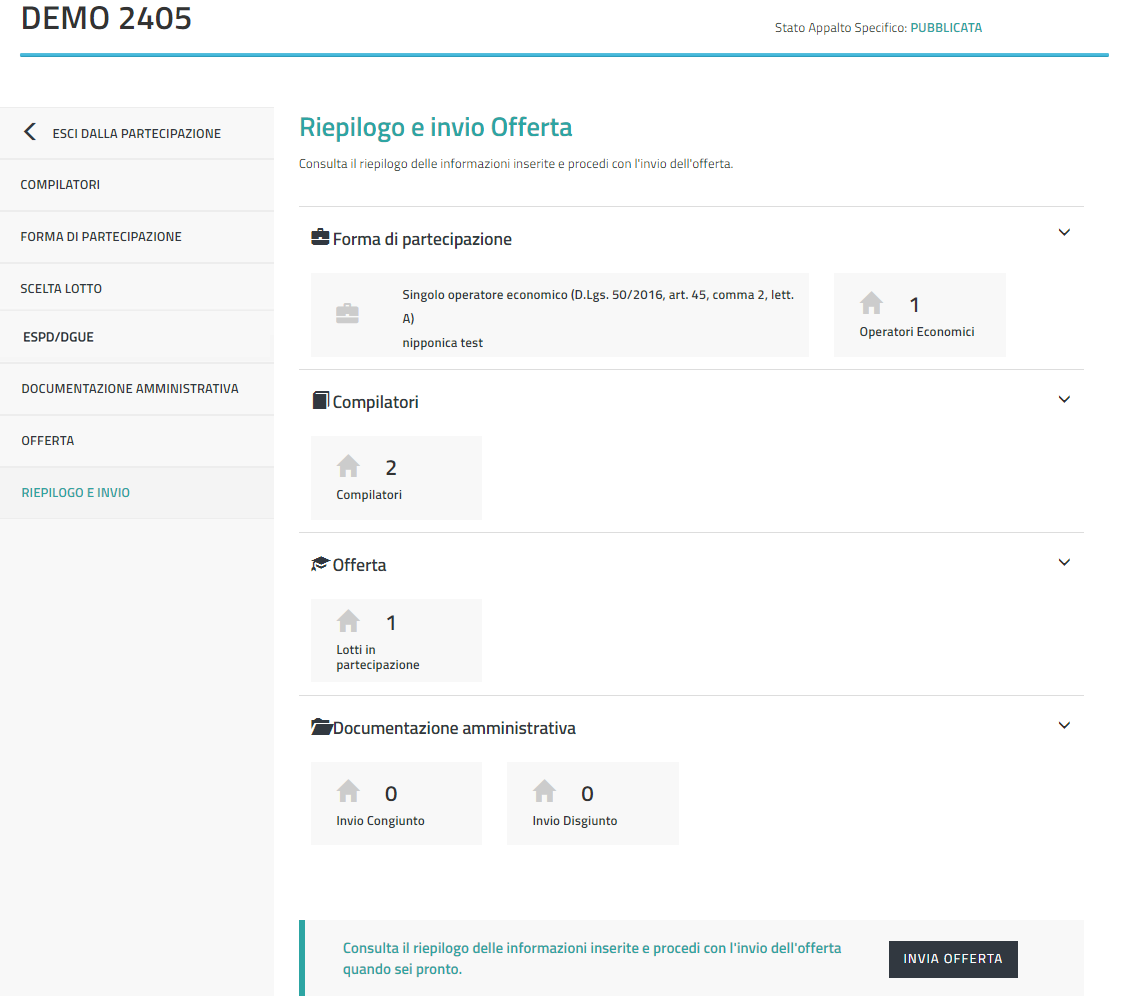Select Documentazione Amministrativa in the left menu
Image resolution: width=1143 pixels, height=1003 pixels.
130,389
